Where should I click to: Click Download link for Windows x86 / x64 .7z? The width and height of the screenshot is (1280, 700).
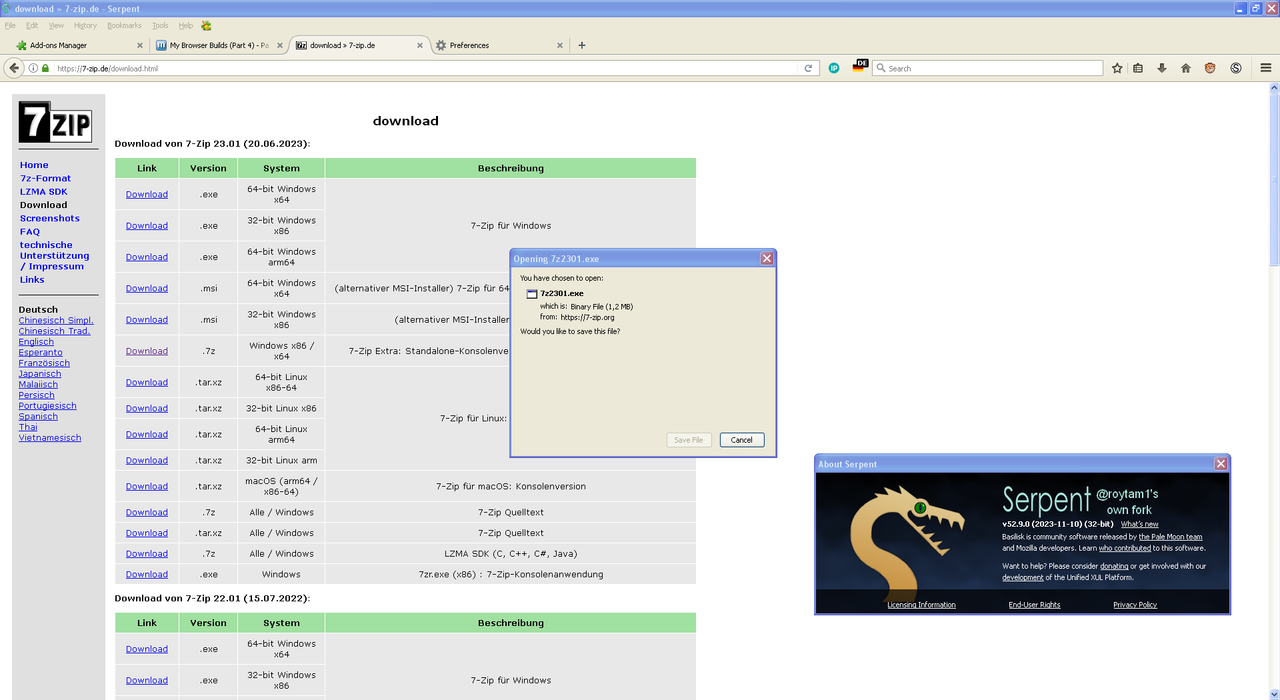[147, 351]
